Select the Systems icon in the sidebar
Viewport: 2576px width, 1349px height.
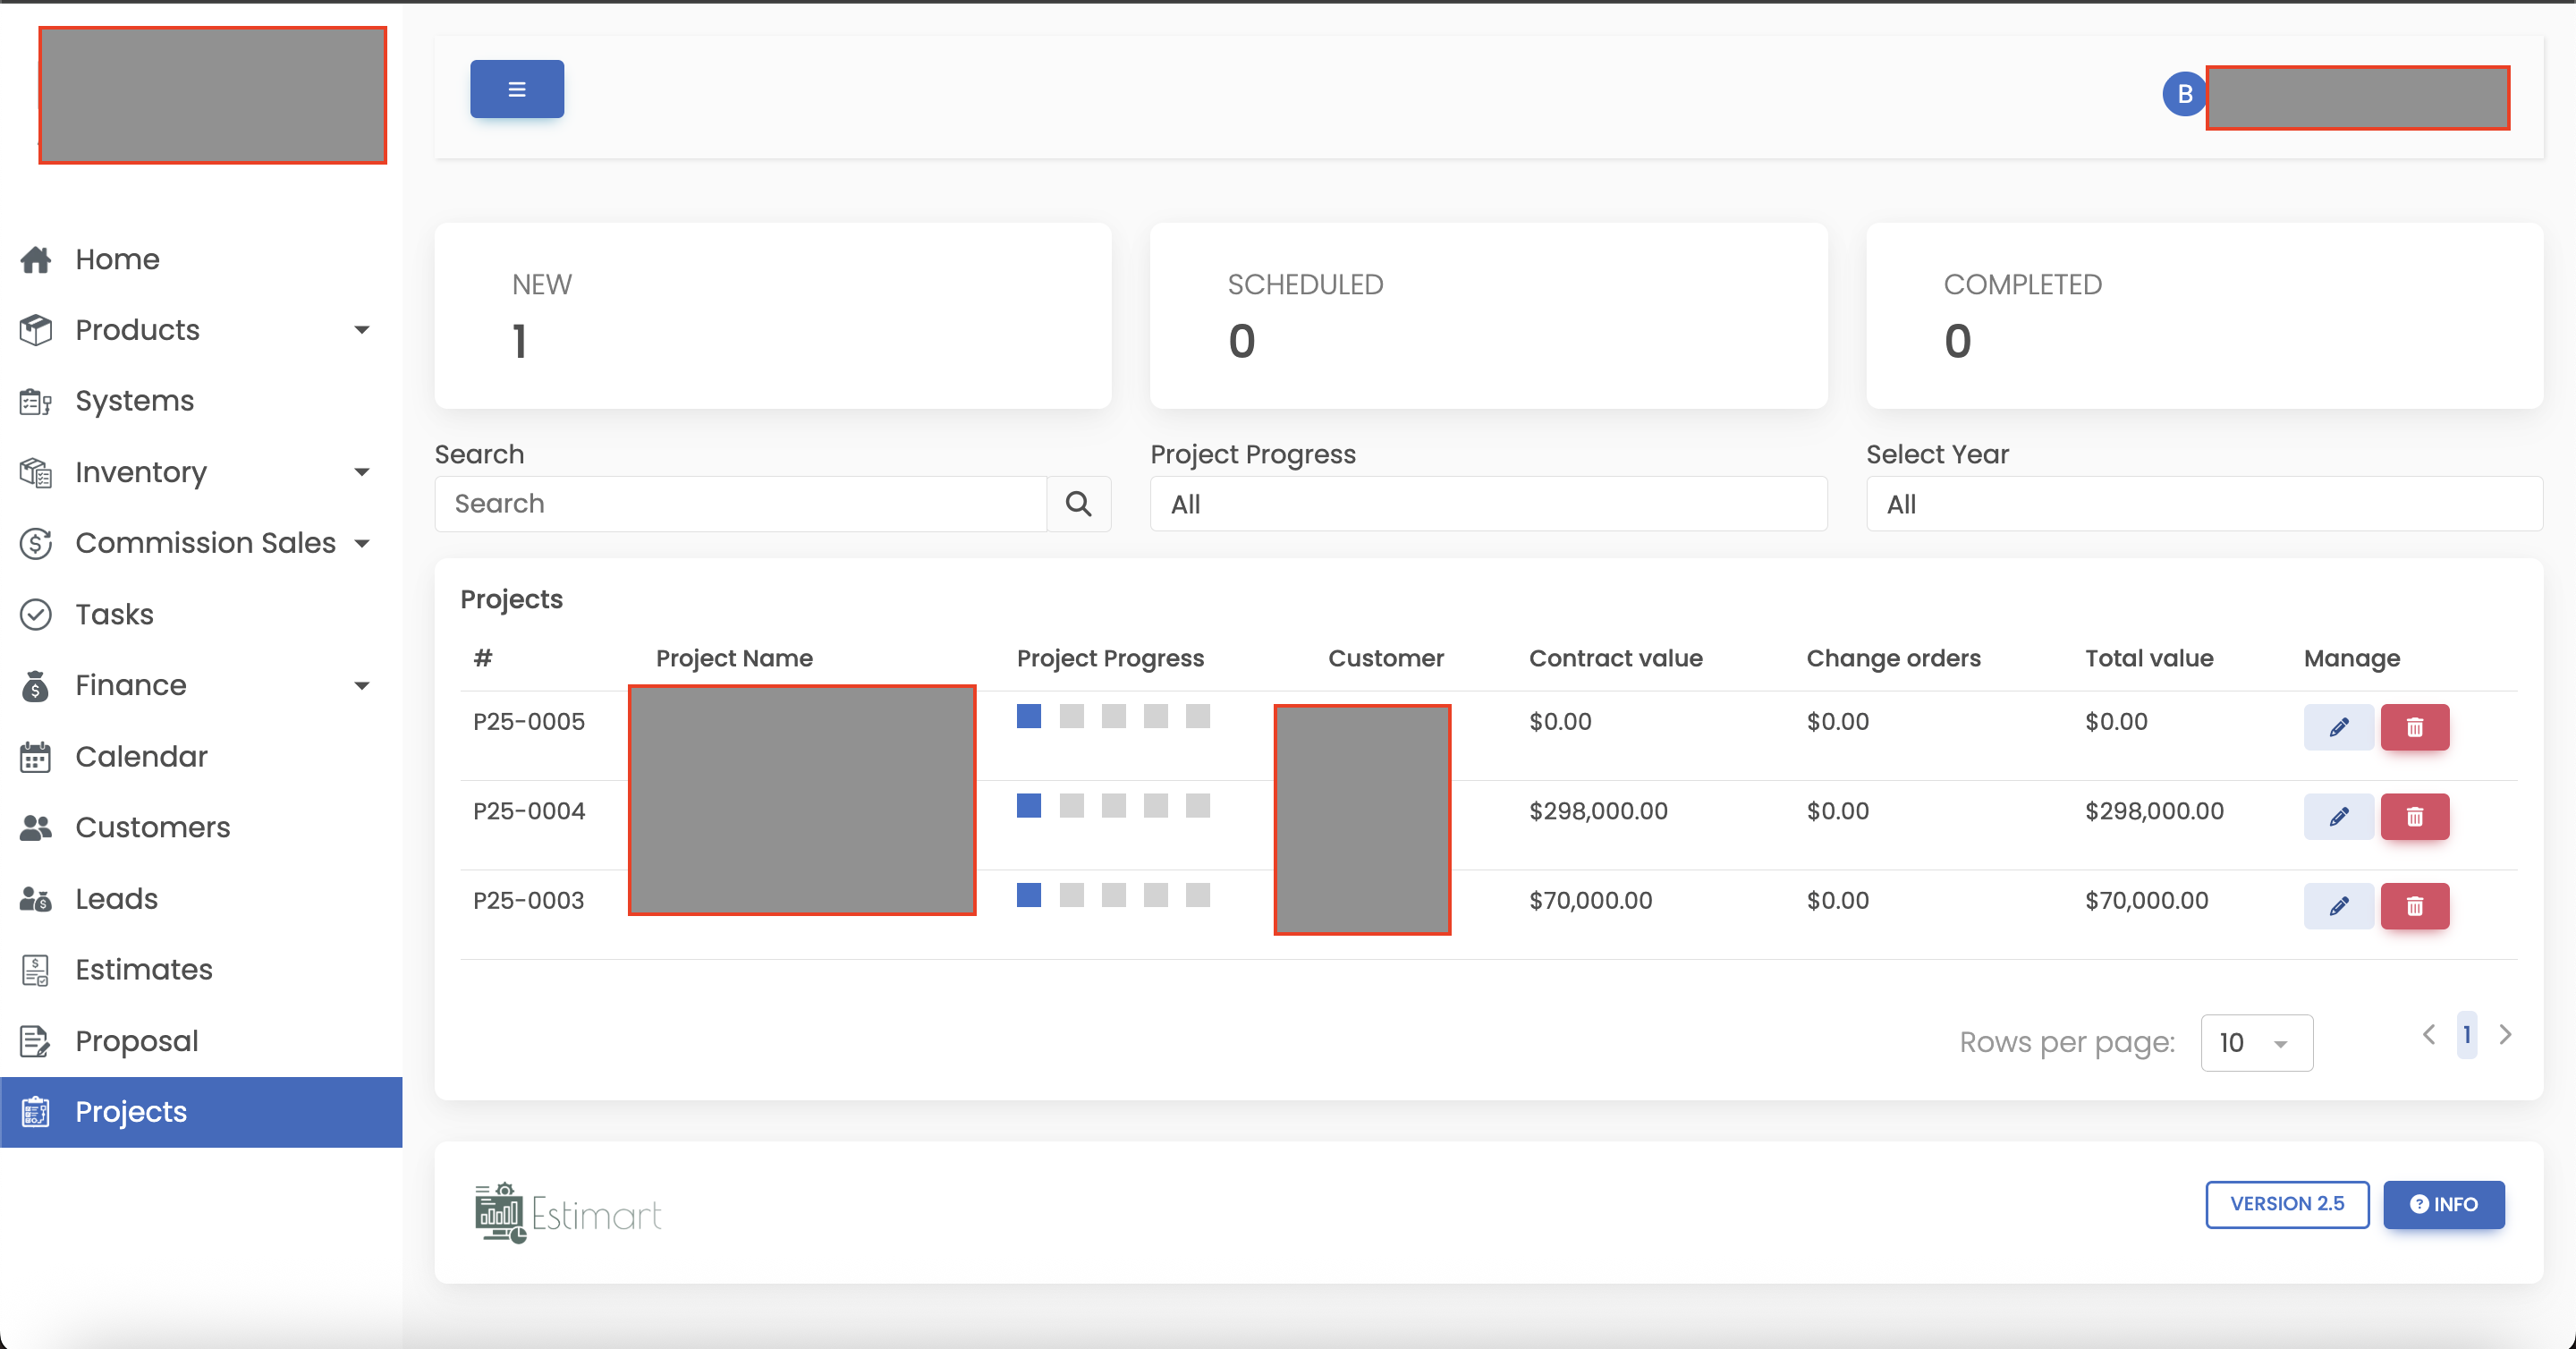36,400
